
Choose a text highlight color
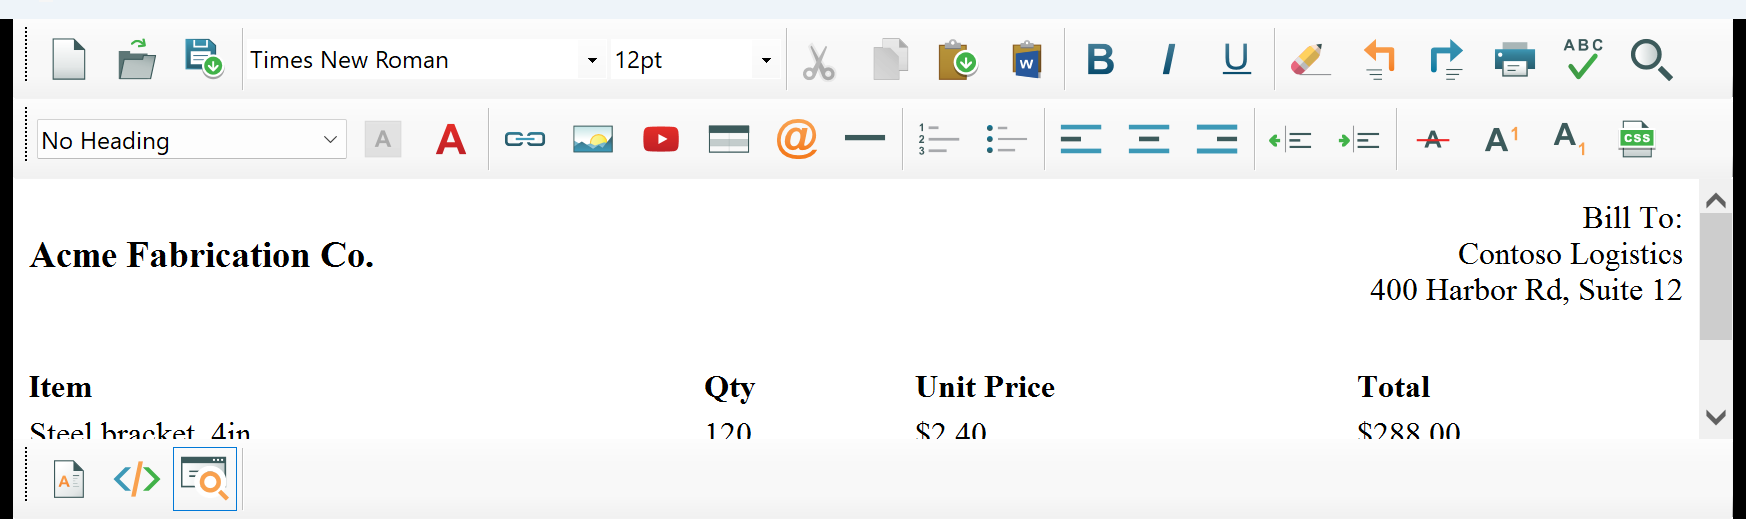click(383, 139)
